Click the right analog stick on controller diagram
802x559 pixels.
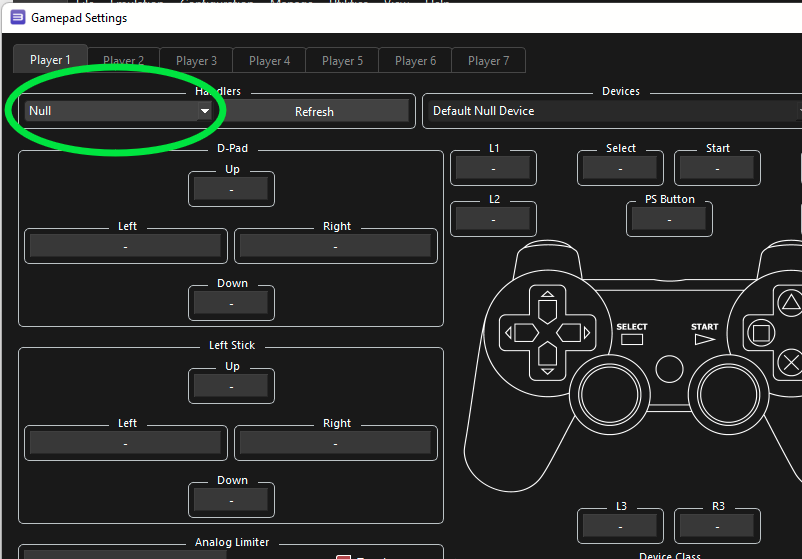pos(729,395)
